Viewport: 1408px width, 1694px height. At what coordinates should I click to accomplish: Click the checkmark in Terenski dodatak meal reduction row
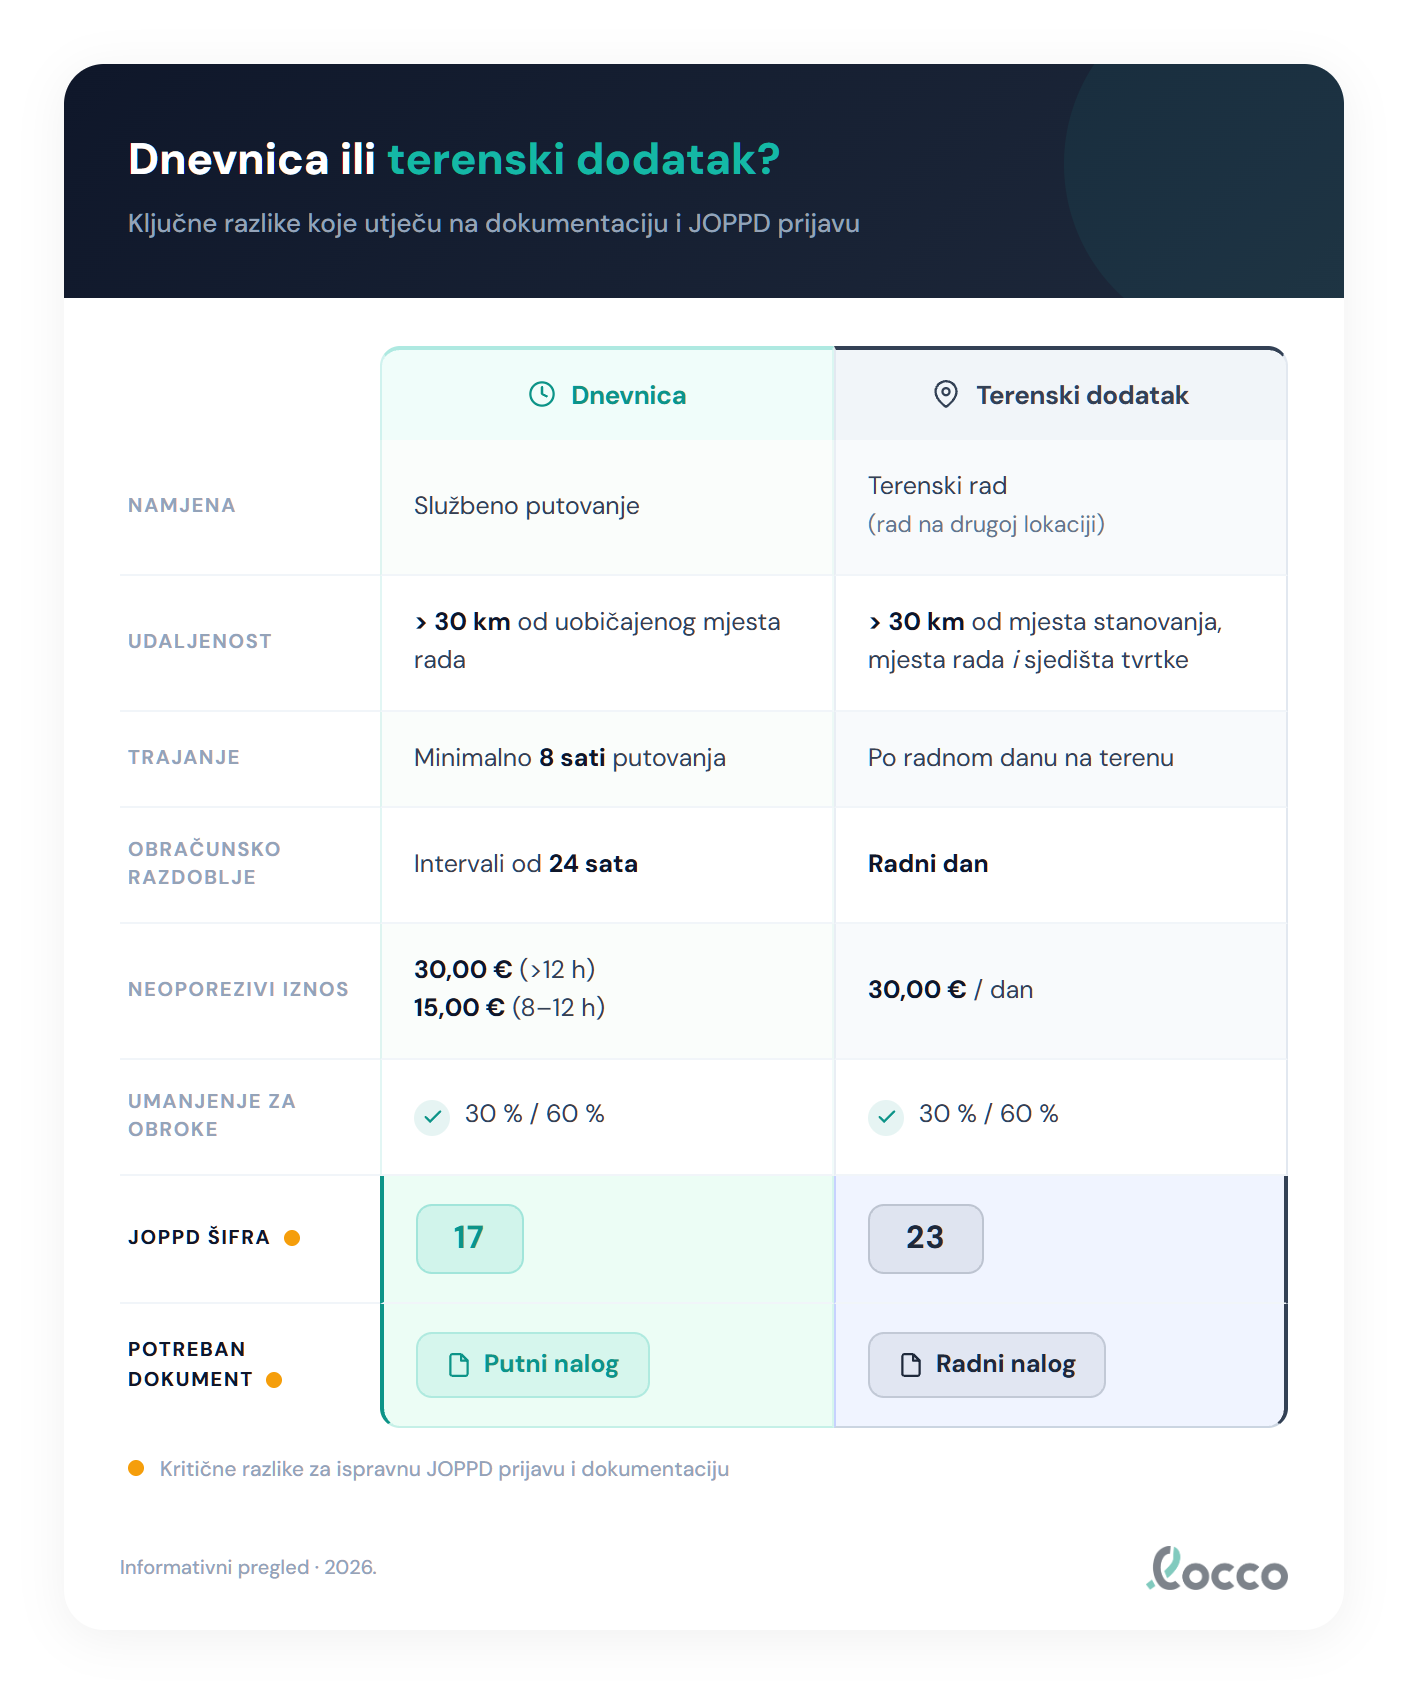tap(886, 1117)
